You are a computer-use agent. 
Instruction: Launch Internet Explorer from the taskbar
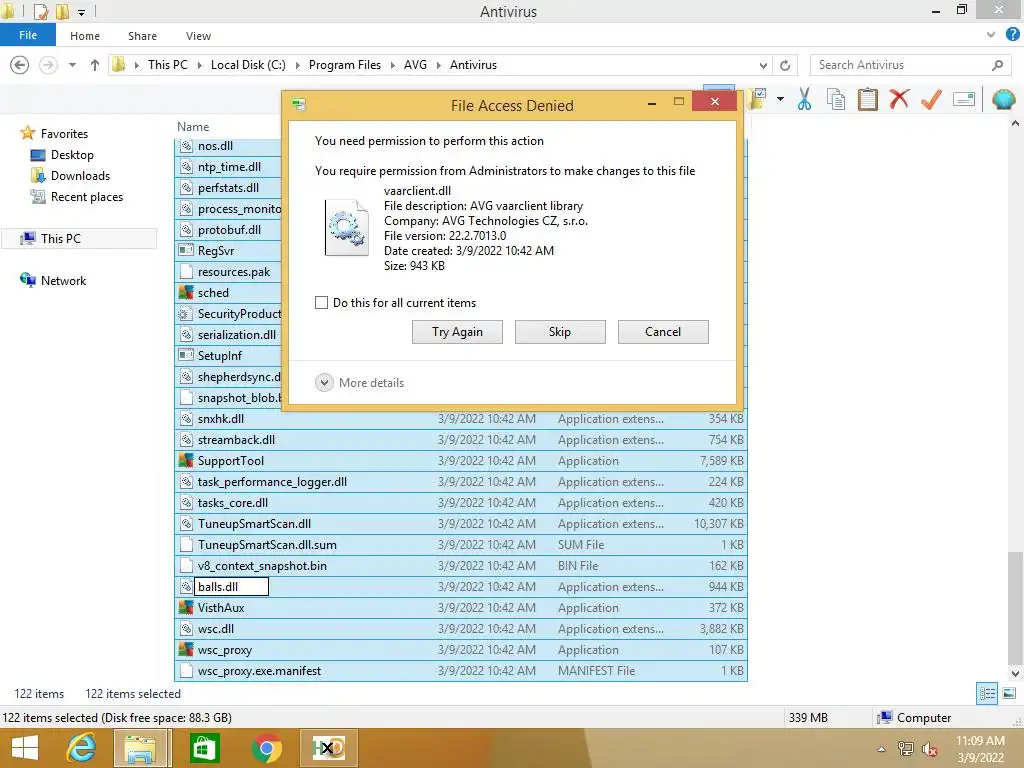coord(81,748)
